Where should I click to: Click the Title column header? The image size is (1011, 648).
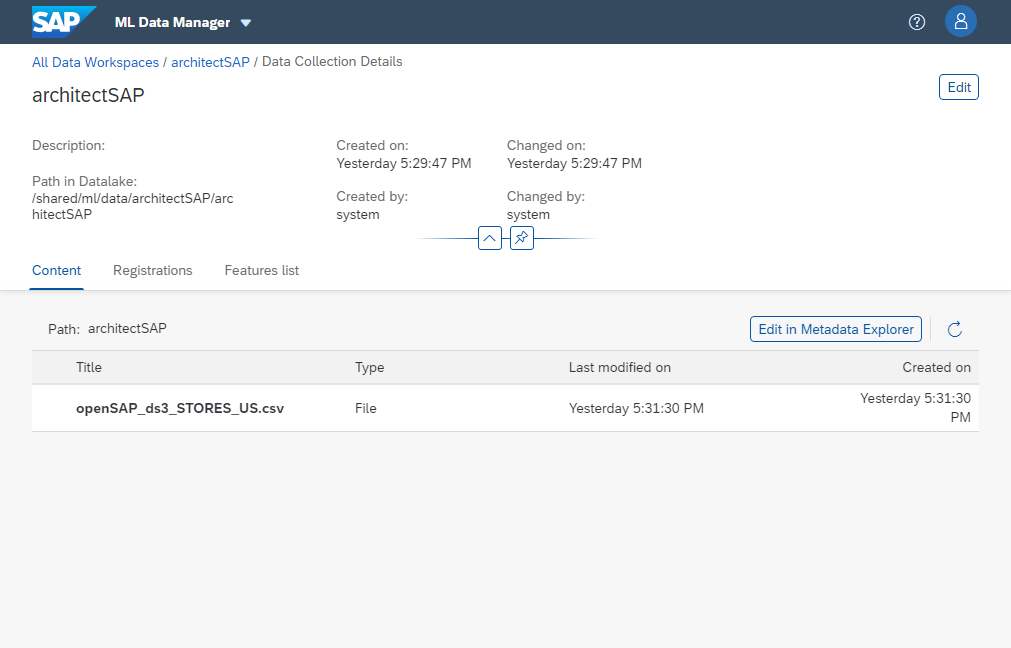(x=89, y=368)
